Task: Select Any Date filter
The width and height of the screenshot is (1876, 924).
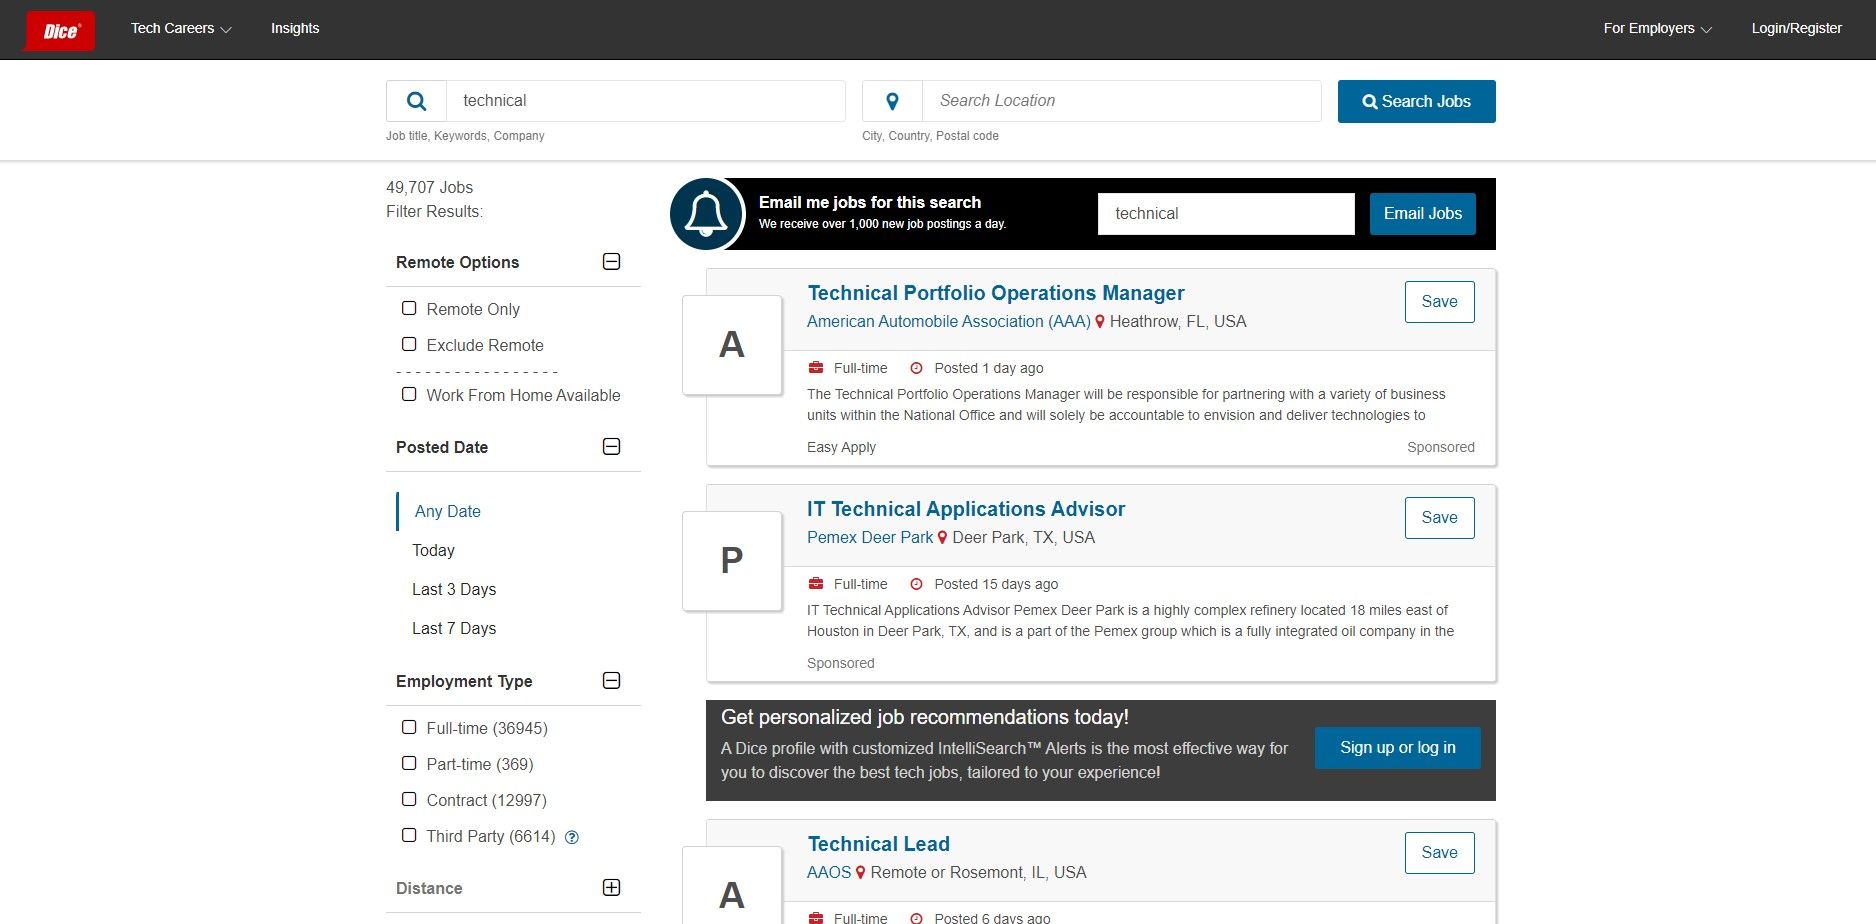Action: (x=448, y=511)
